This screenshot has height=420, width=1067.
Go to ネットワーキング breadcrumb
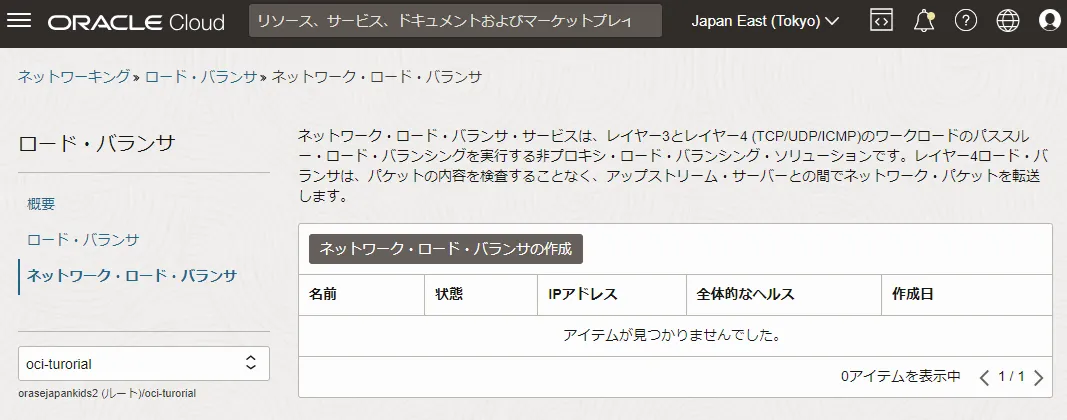coord(73,76)
